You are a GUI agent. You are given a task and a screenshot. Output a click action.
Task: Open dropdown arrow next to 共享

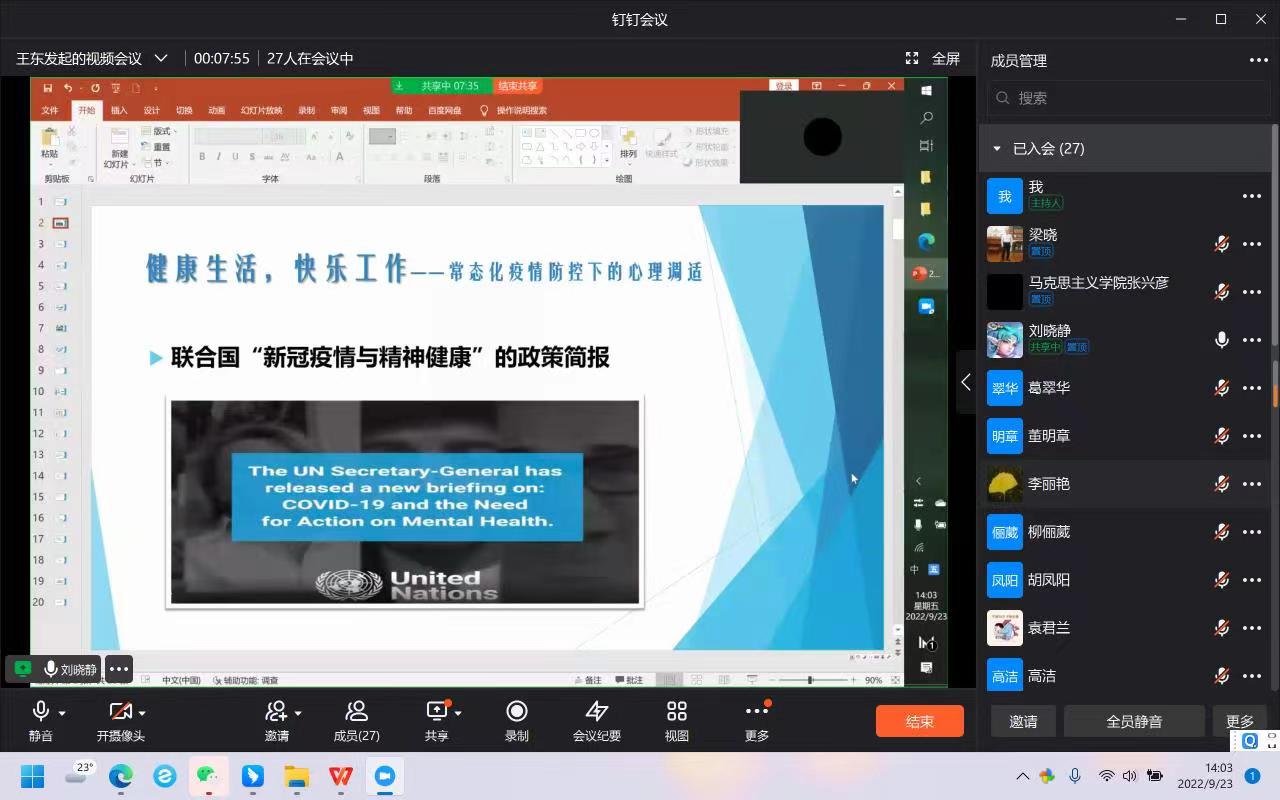click(458, 713)
